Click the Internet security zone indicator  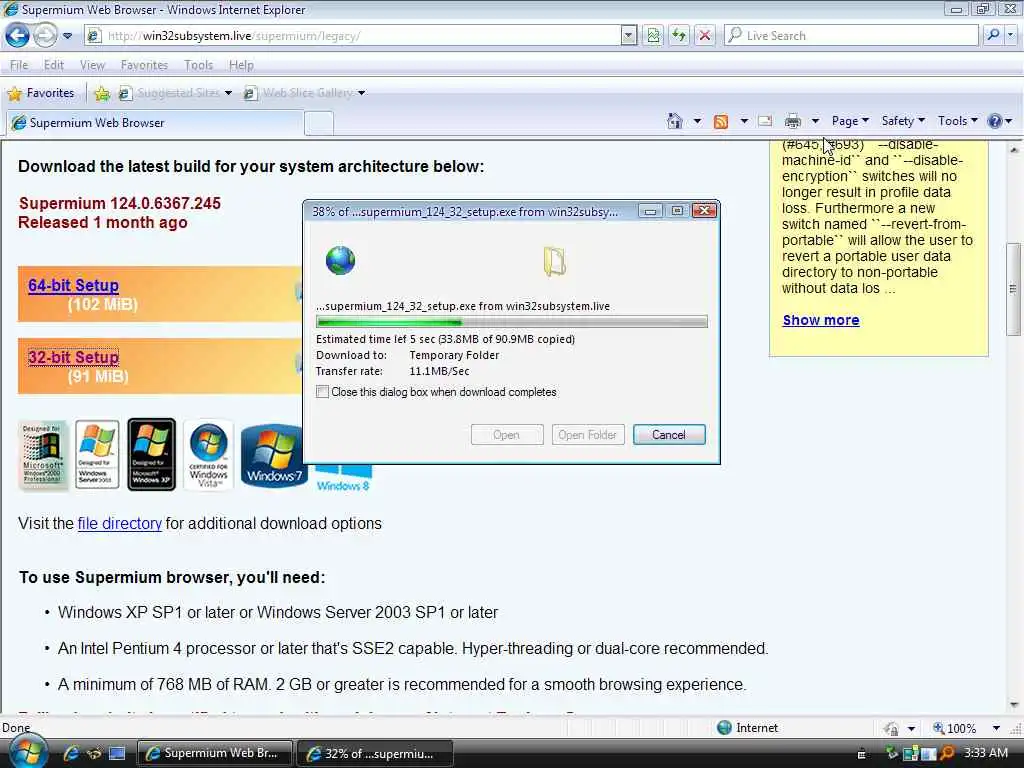[x=747, y=728]
